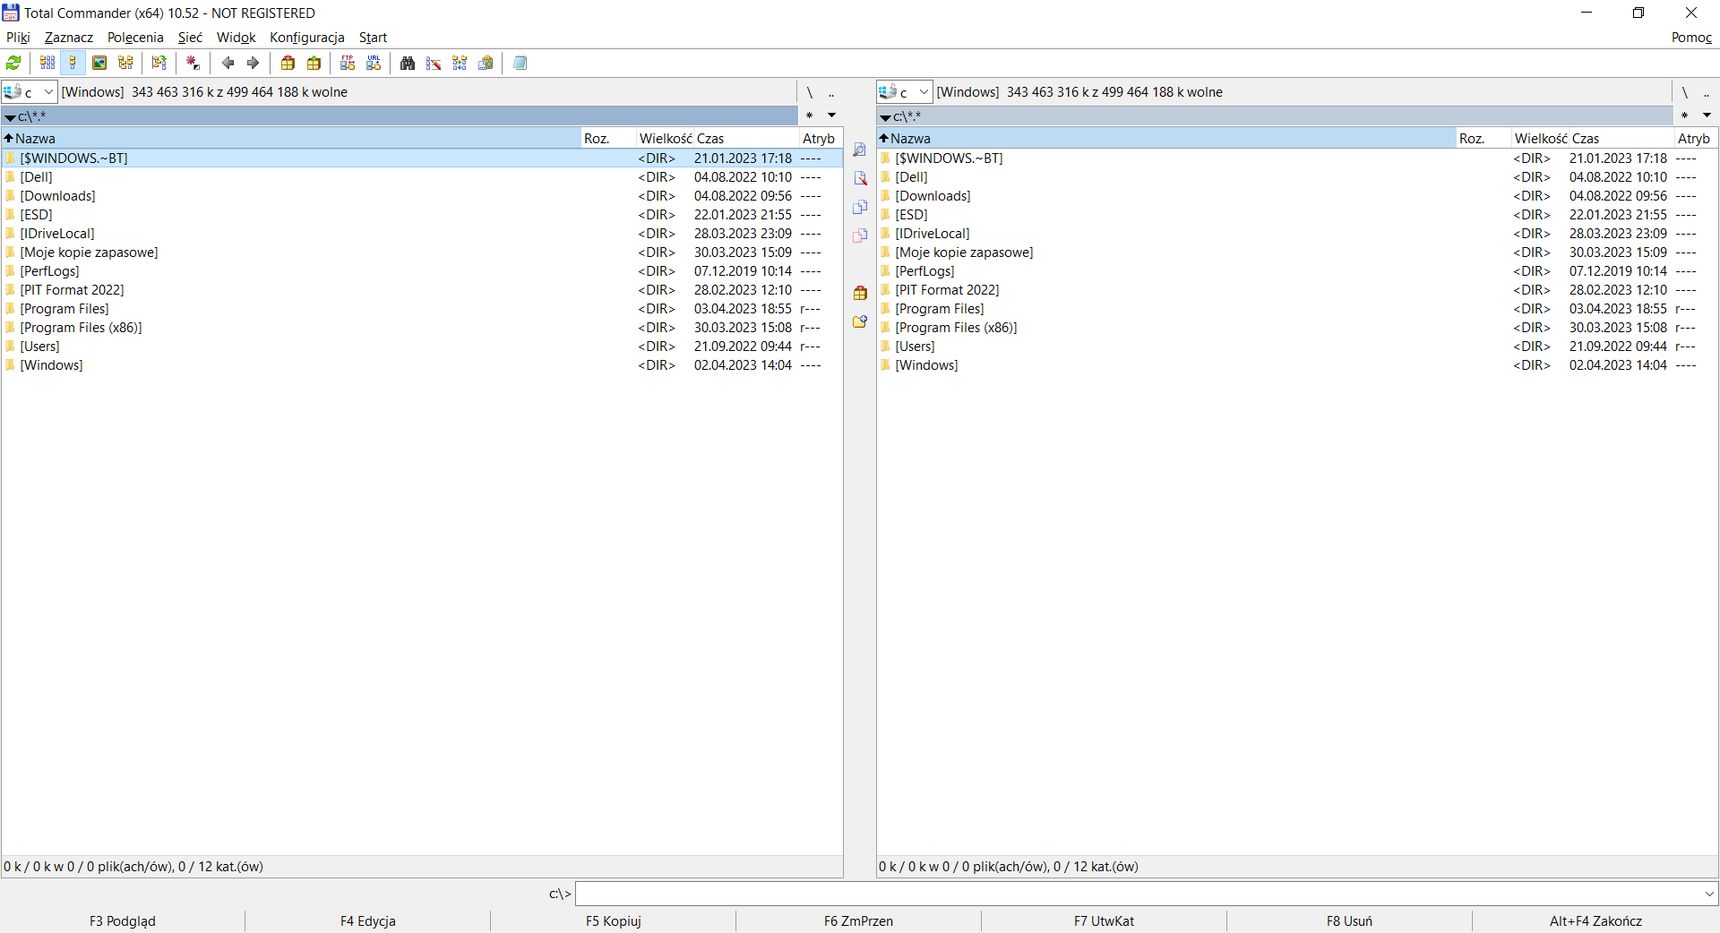Click F7 UtwKat button

1104,921
